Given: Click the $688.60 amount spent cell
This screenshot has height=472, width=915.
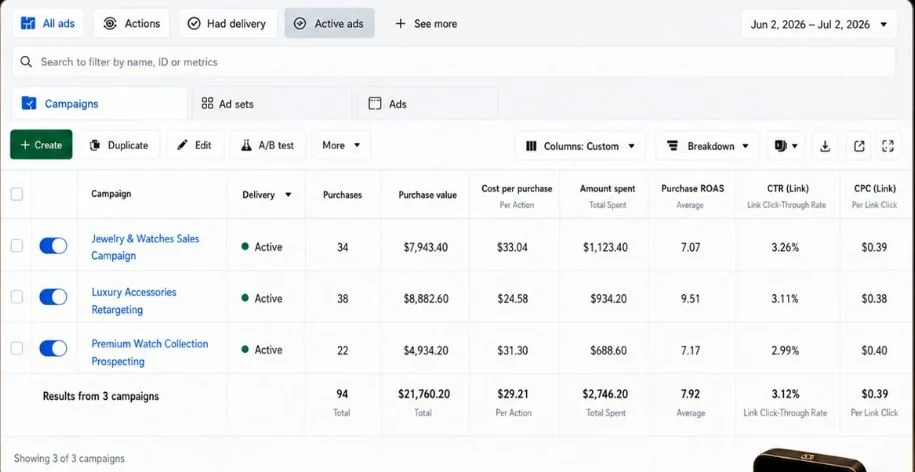Looking at the screenshot, I should tap(609, 351).
